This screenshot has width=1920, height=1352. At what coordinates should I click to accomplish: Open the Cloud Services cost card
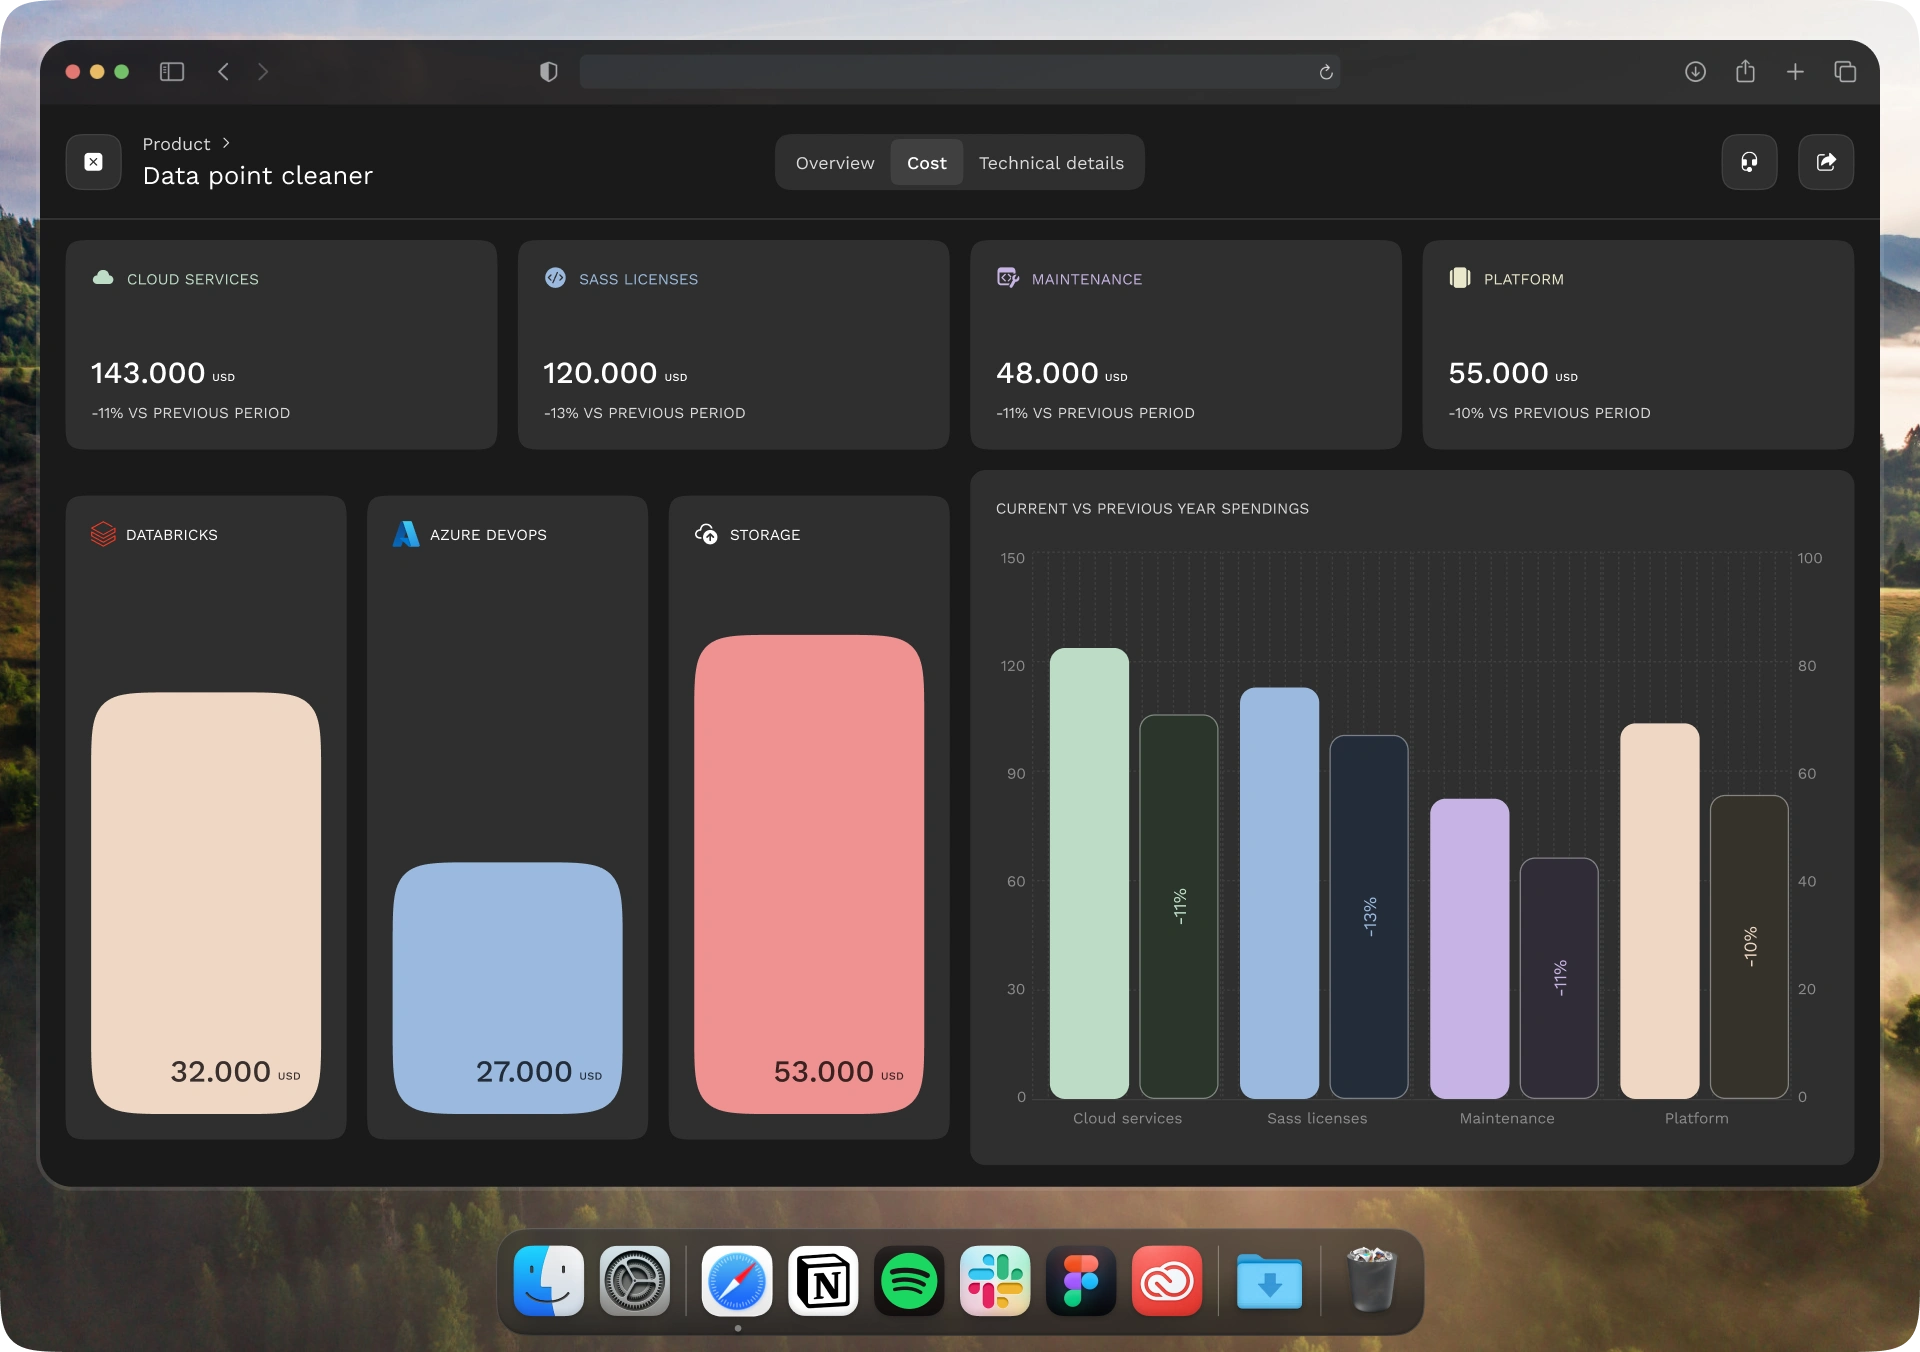[281, 344]
